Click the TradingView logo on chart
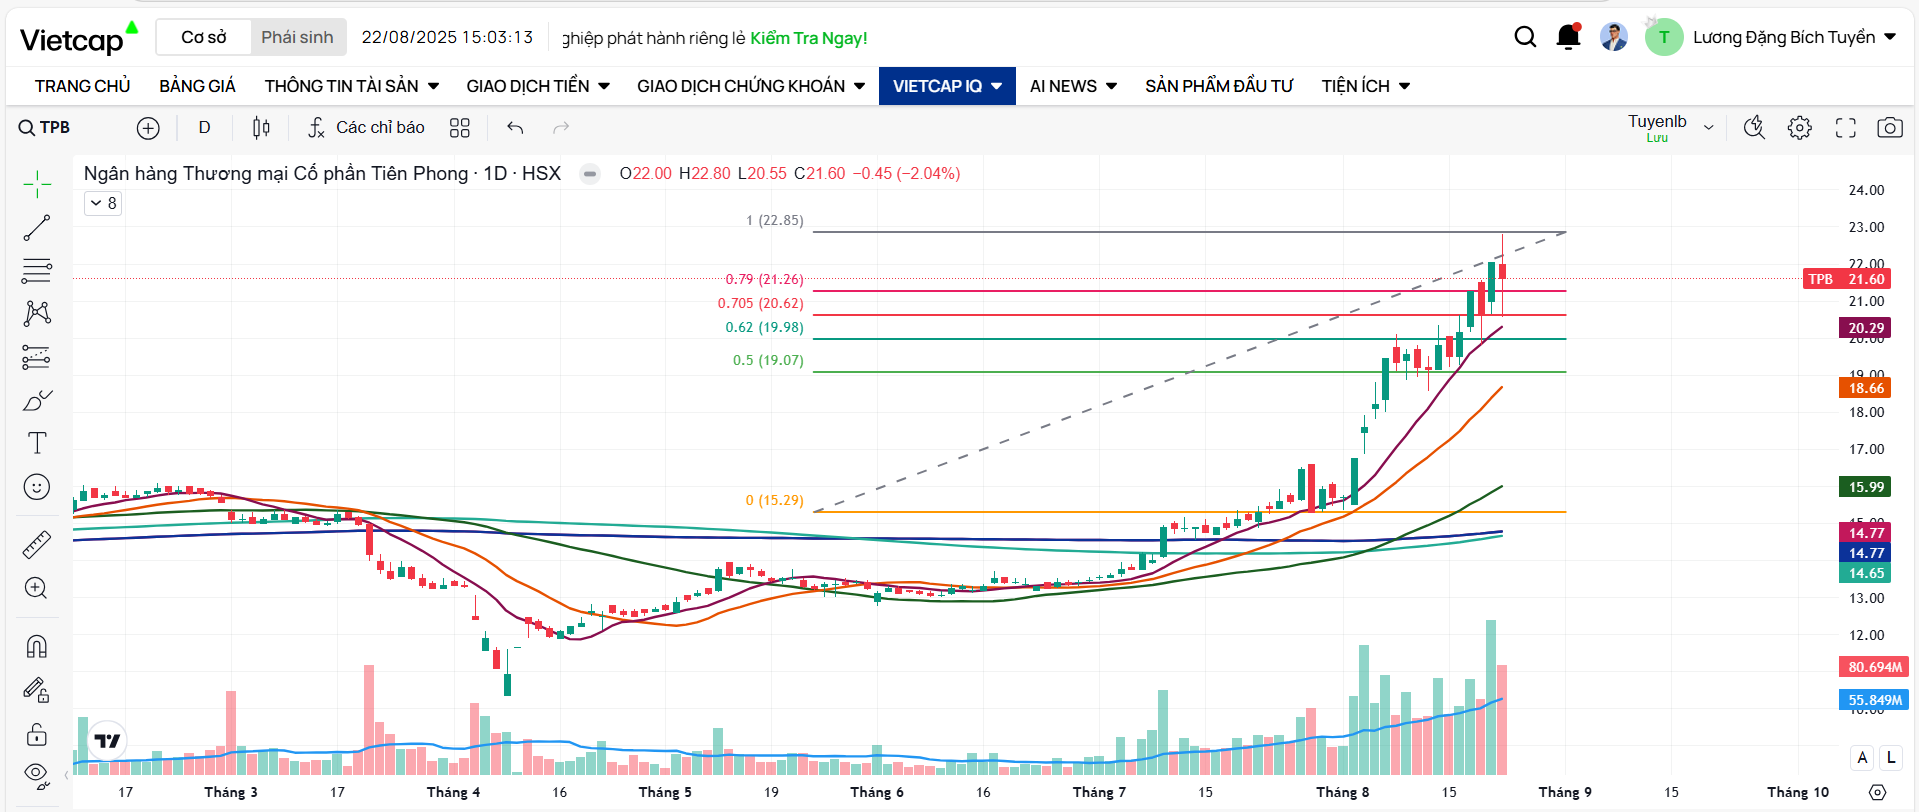This screenshot has width=1919, height=812. (x=107, y=741)
